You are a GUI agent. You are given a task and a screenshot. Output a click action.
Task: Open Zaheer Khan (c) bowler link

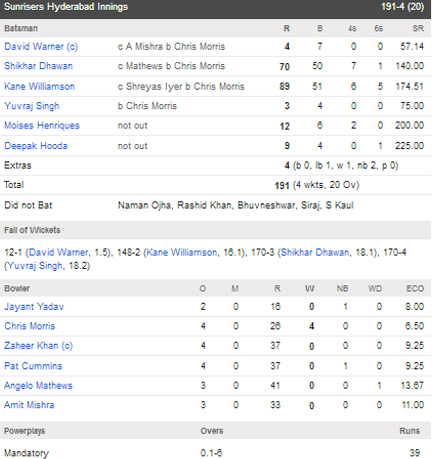[38, 346]
